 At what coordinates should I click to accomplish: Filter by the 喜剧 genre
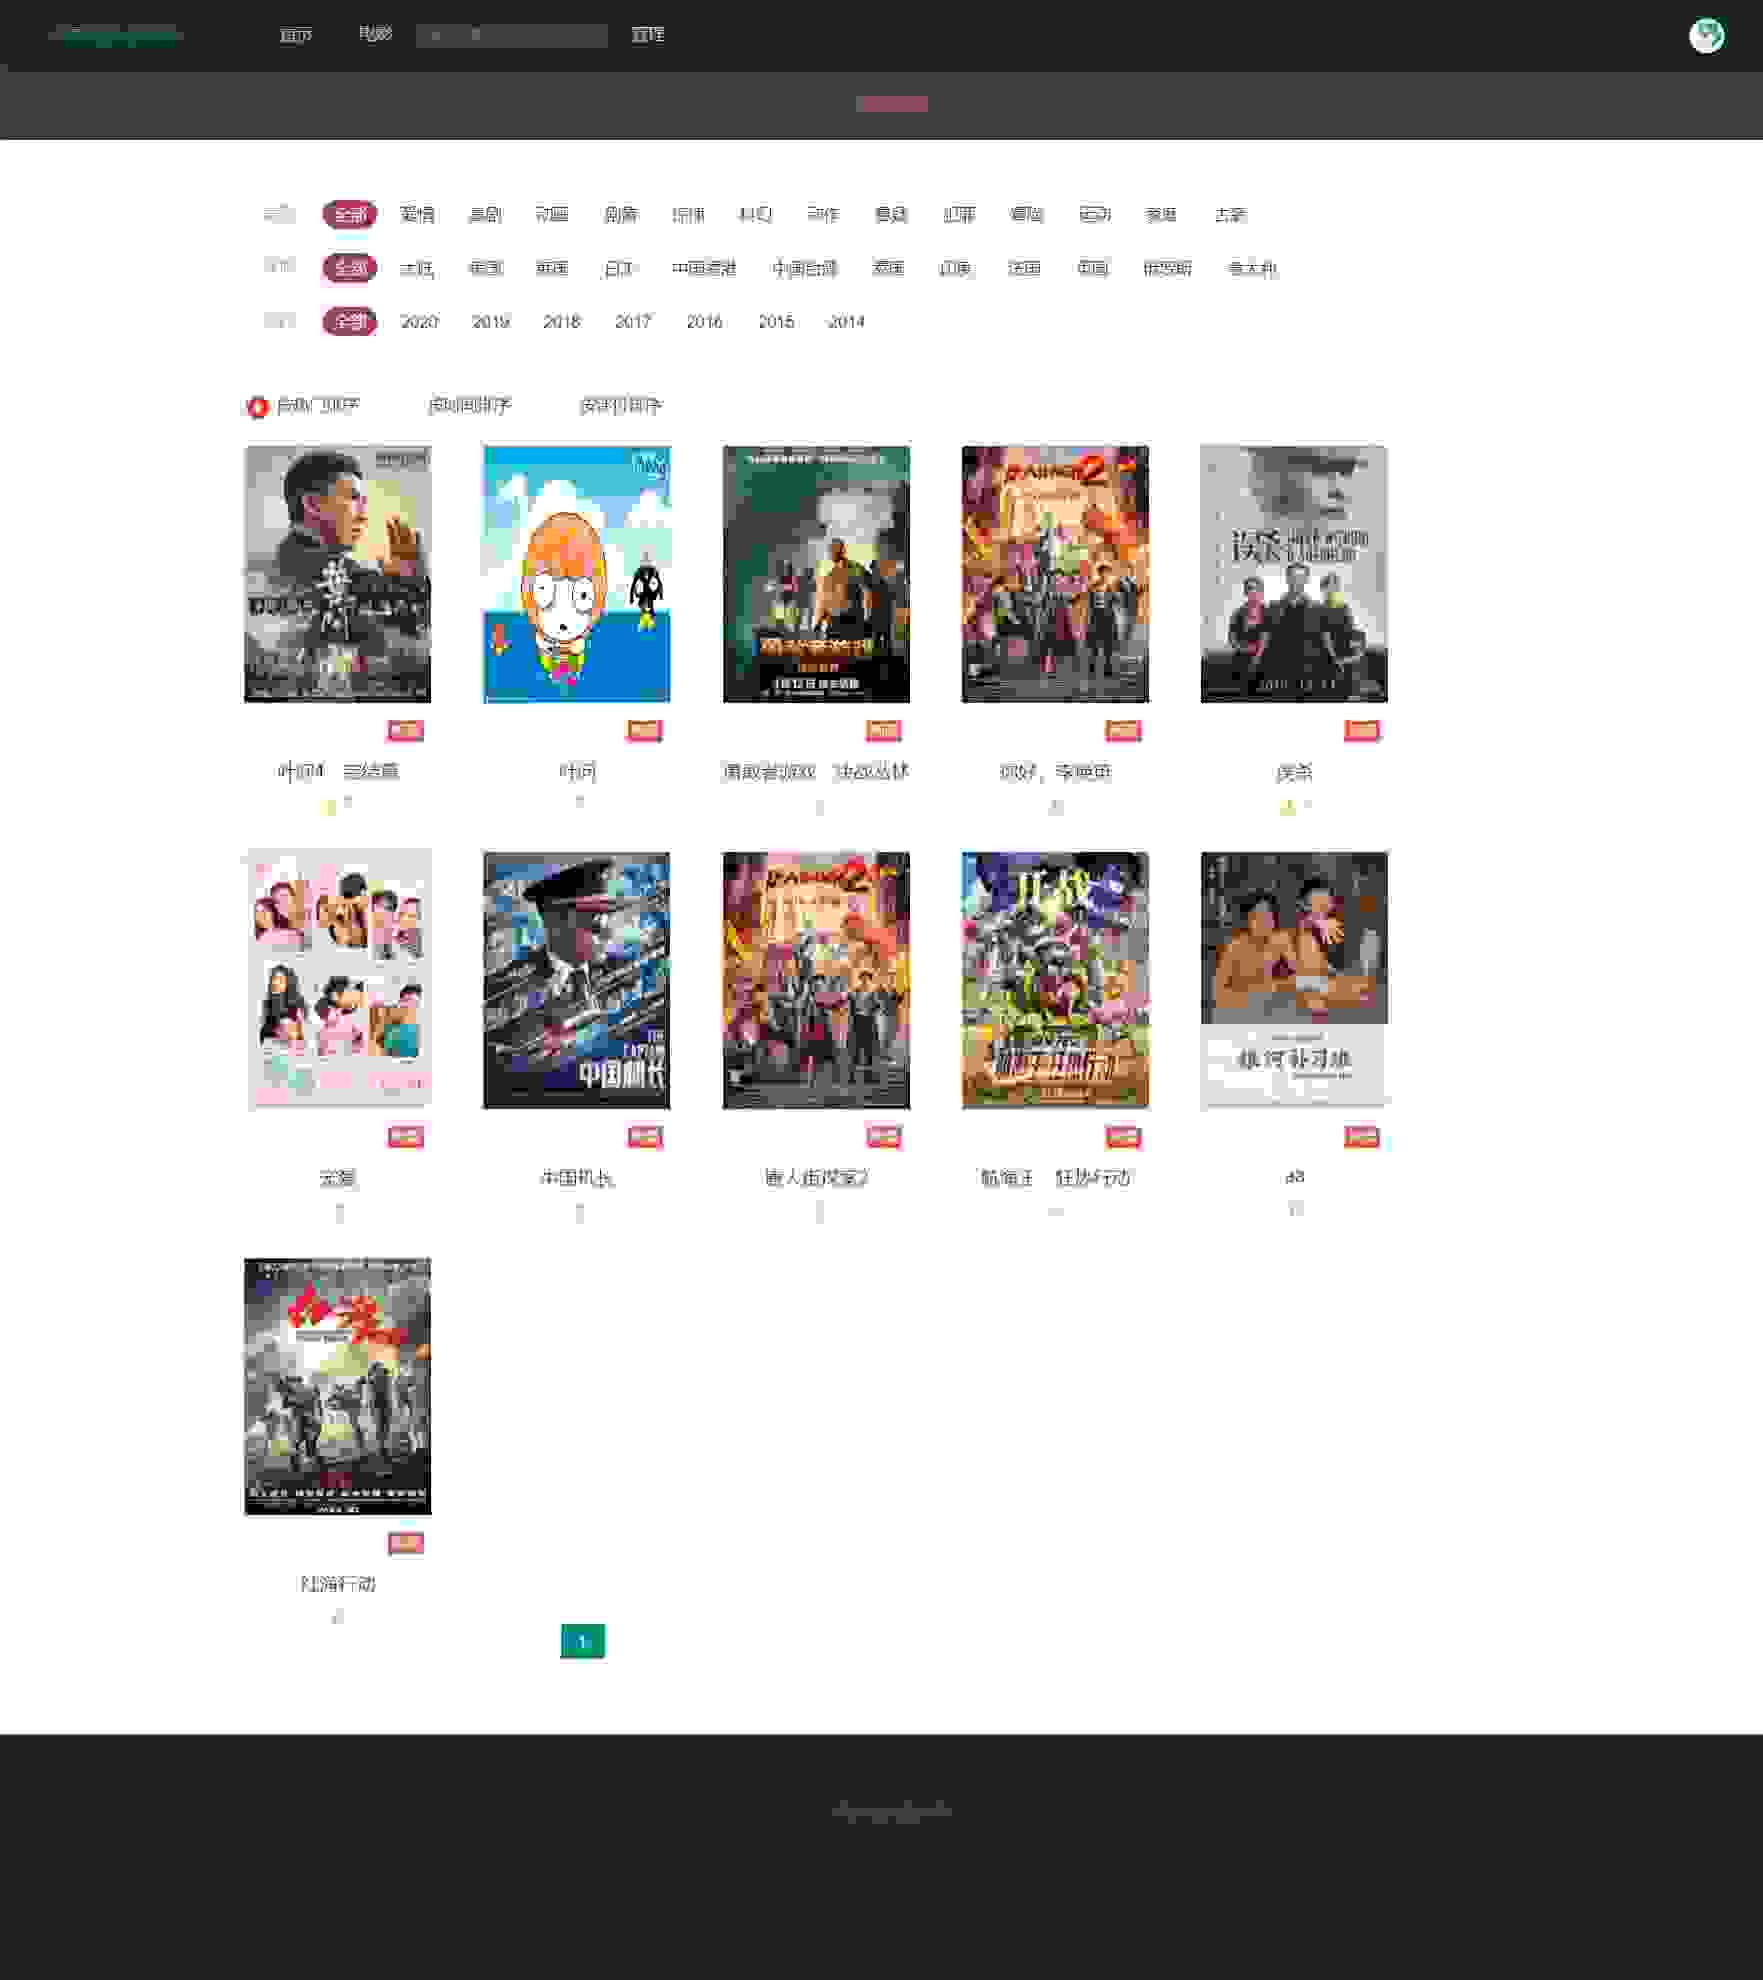pos(485,214)
